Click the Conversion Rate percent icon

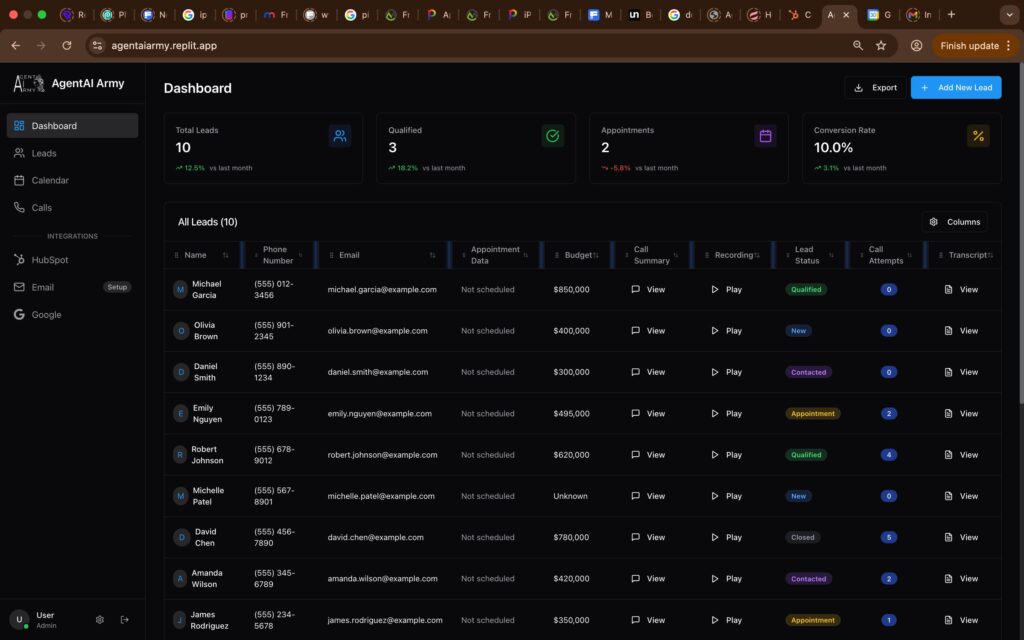(x=978, y=136)
